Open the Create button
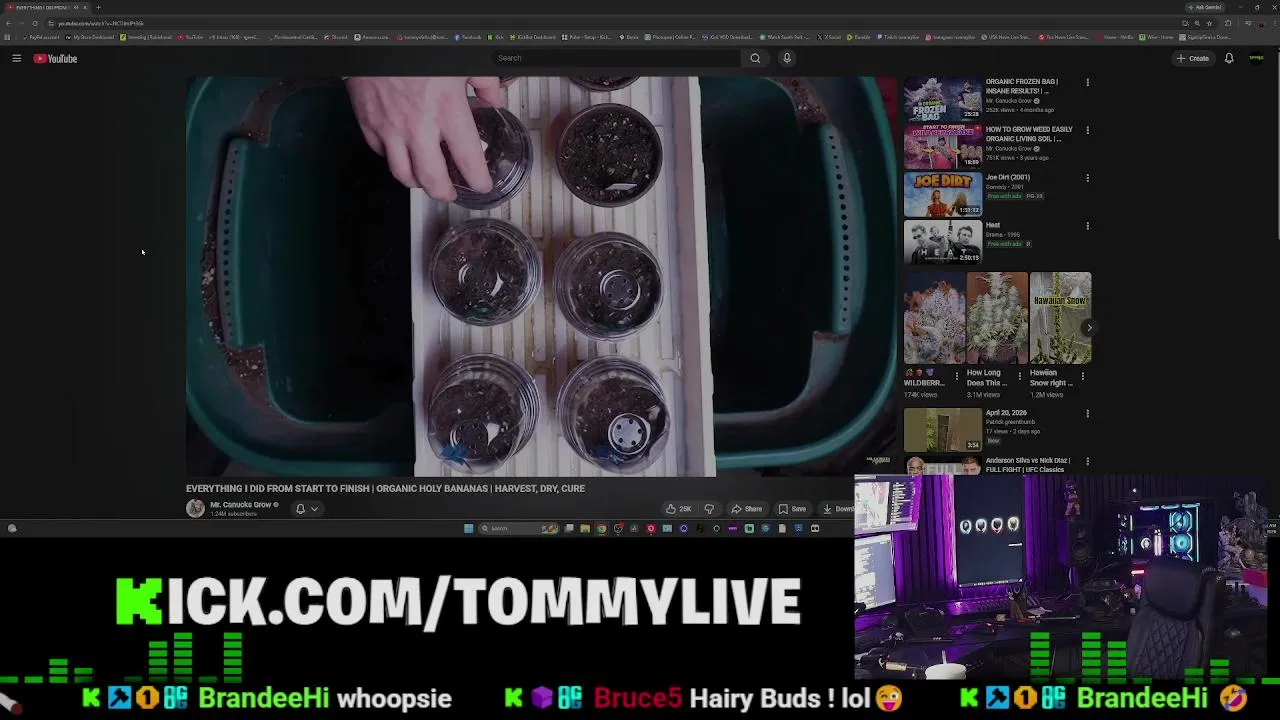 click(x=1193, y=59)
